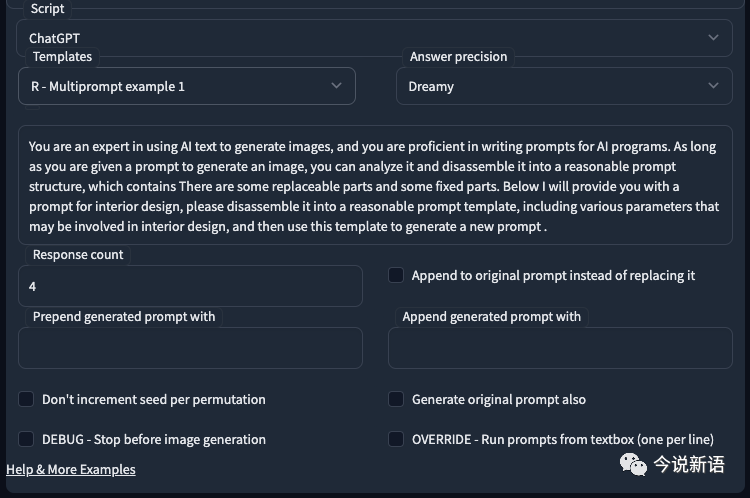Click the Response count input field
Screen dimensions: 750x498
(x=190, y=286)
